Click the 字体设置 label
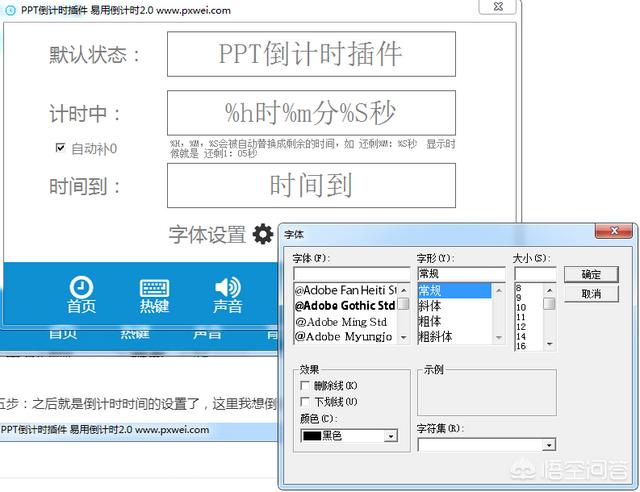The image size is (640, 492). pos(207,235)
